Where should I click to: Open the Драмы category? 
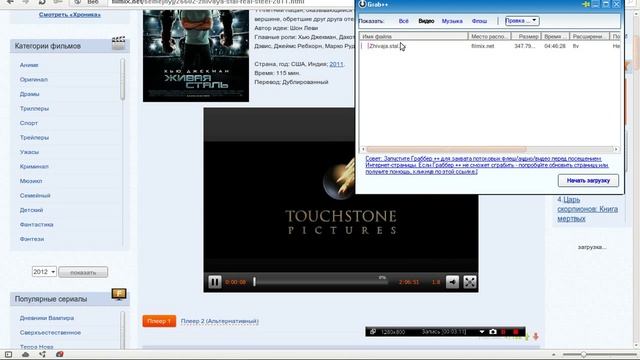point(29,94)
